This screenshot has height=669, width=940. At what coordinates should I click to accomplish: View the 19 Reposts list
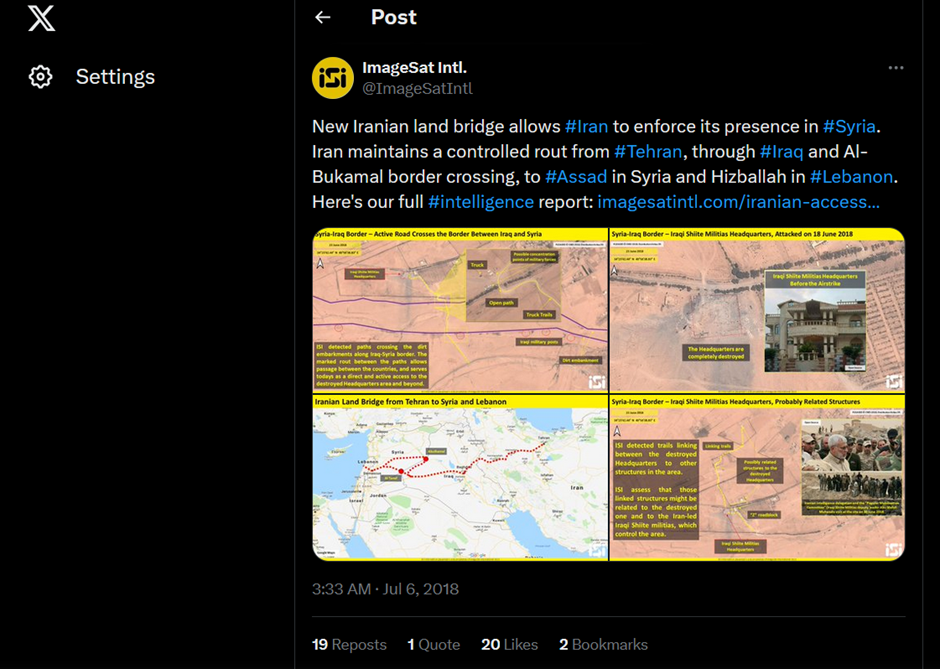tap(349, 644)
